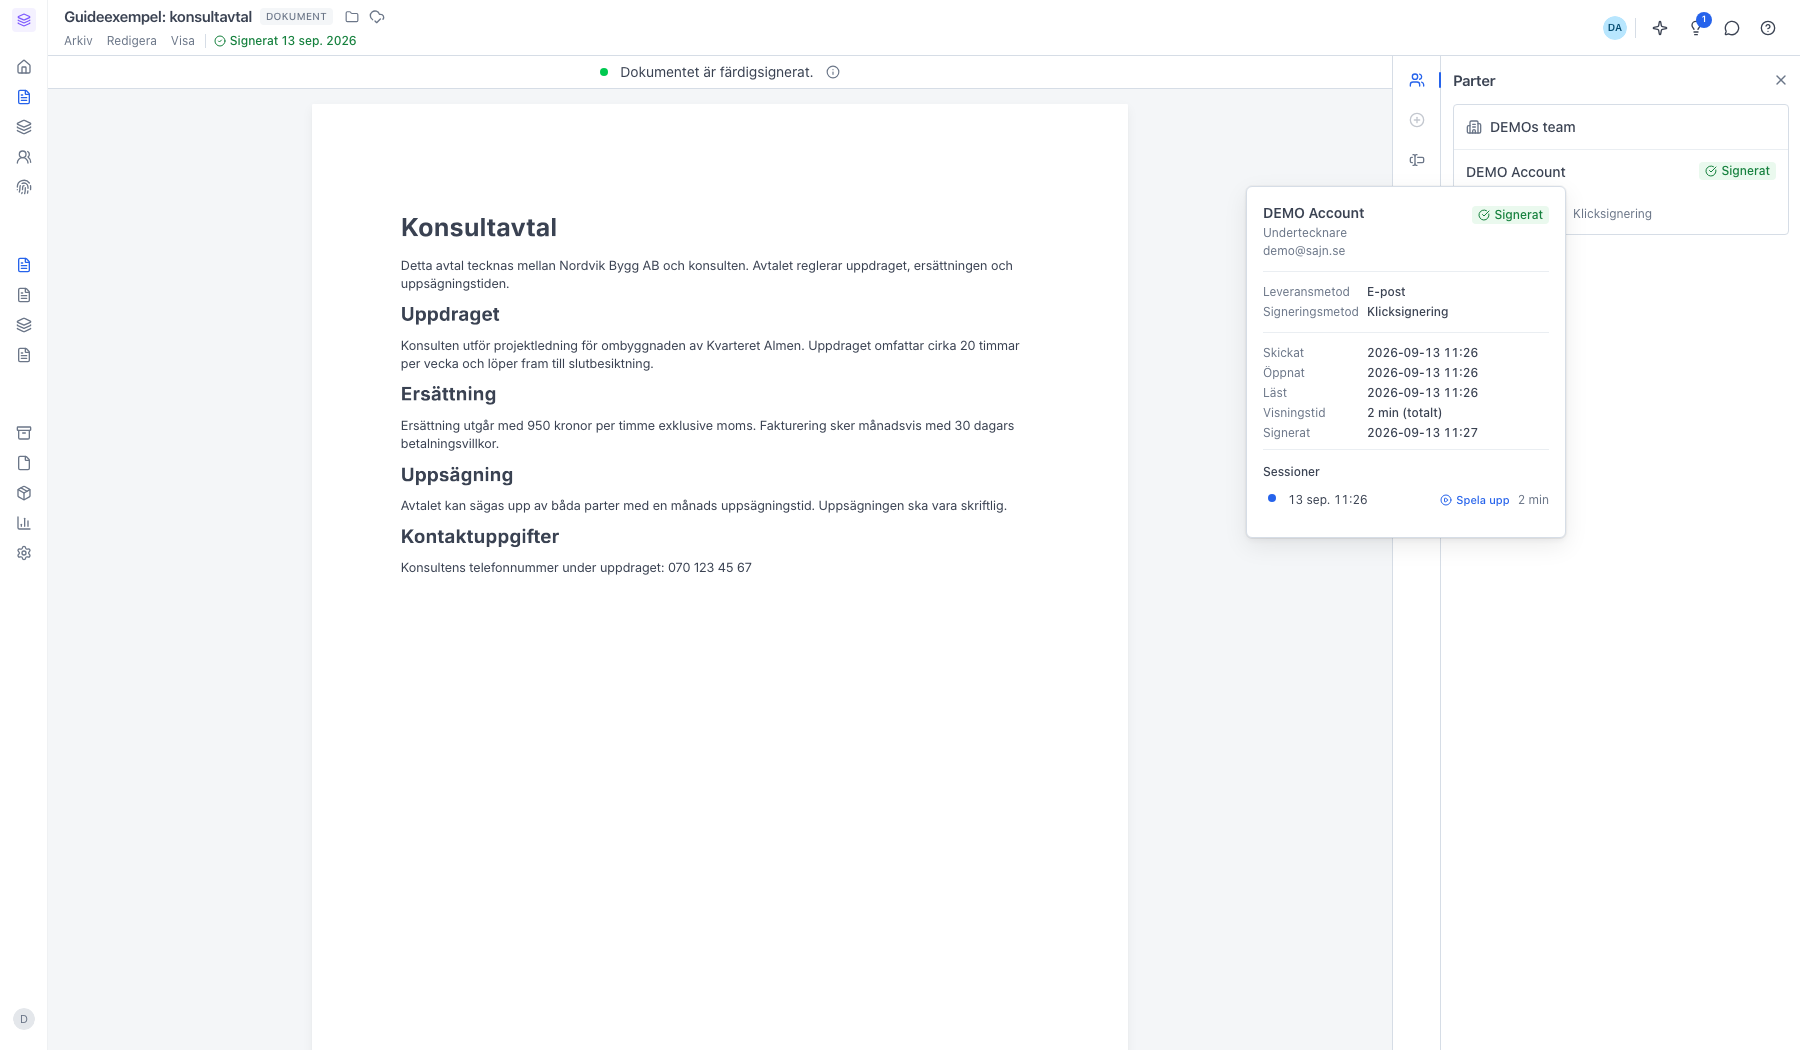Click the DOKUMENT badge next to title
This screenshot has height=1050, width=1800.
pos(296,17)
